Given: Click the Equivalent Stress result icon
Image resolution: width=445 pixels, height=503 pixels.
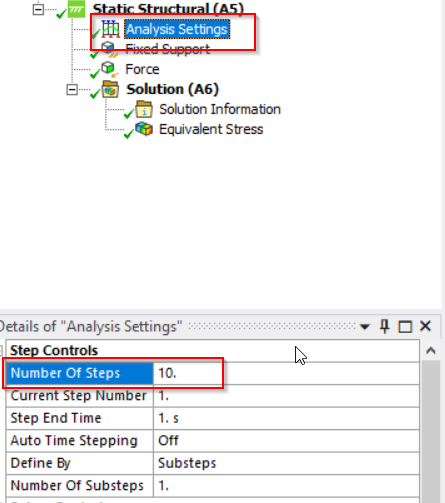Looking at the screenshot, I should pyautogui.click(x=144, y=129).
